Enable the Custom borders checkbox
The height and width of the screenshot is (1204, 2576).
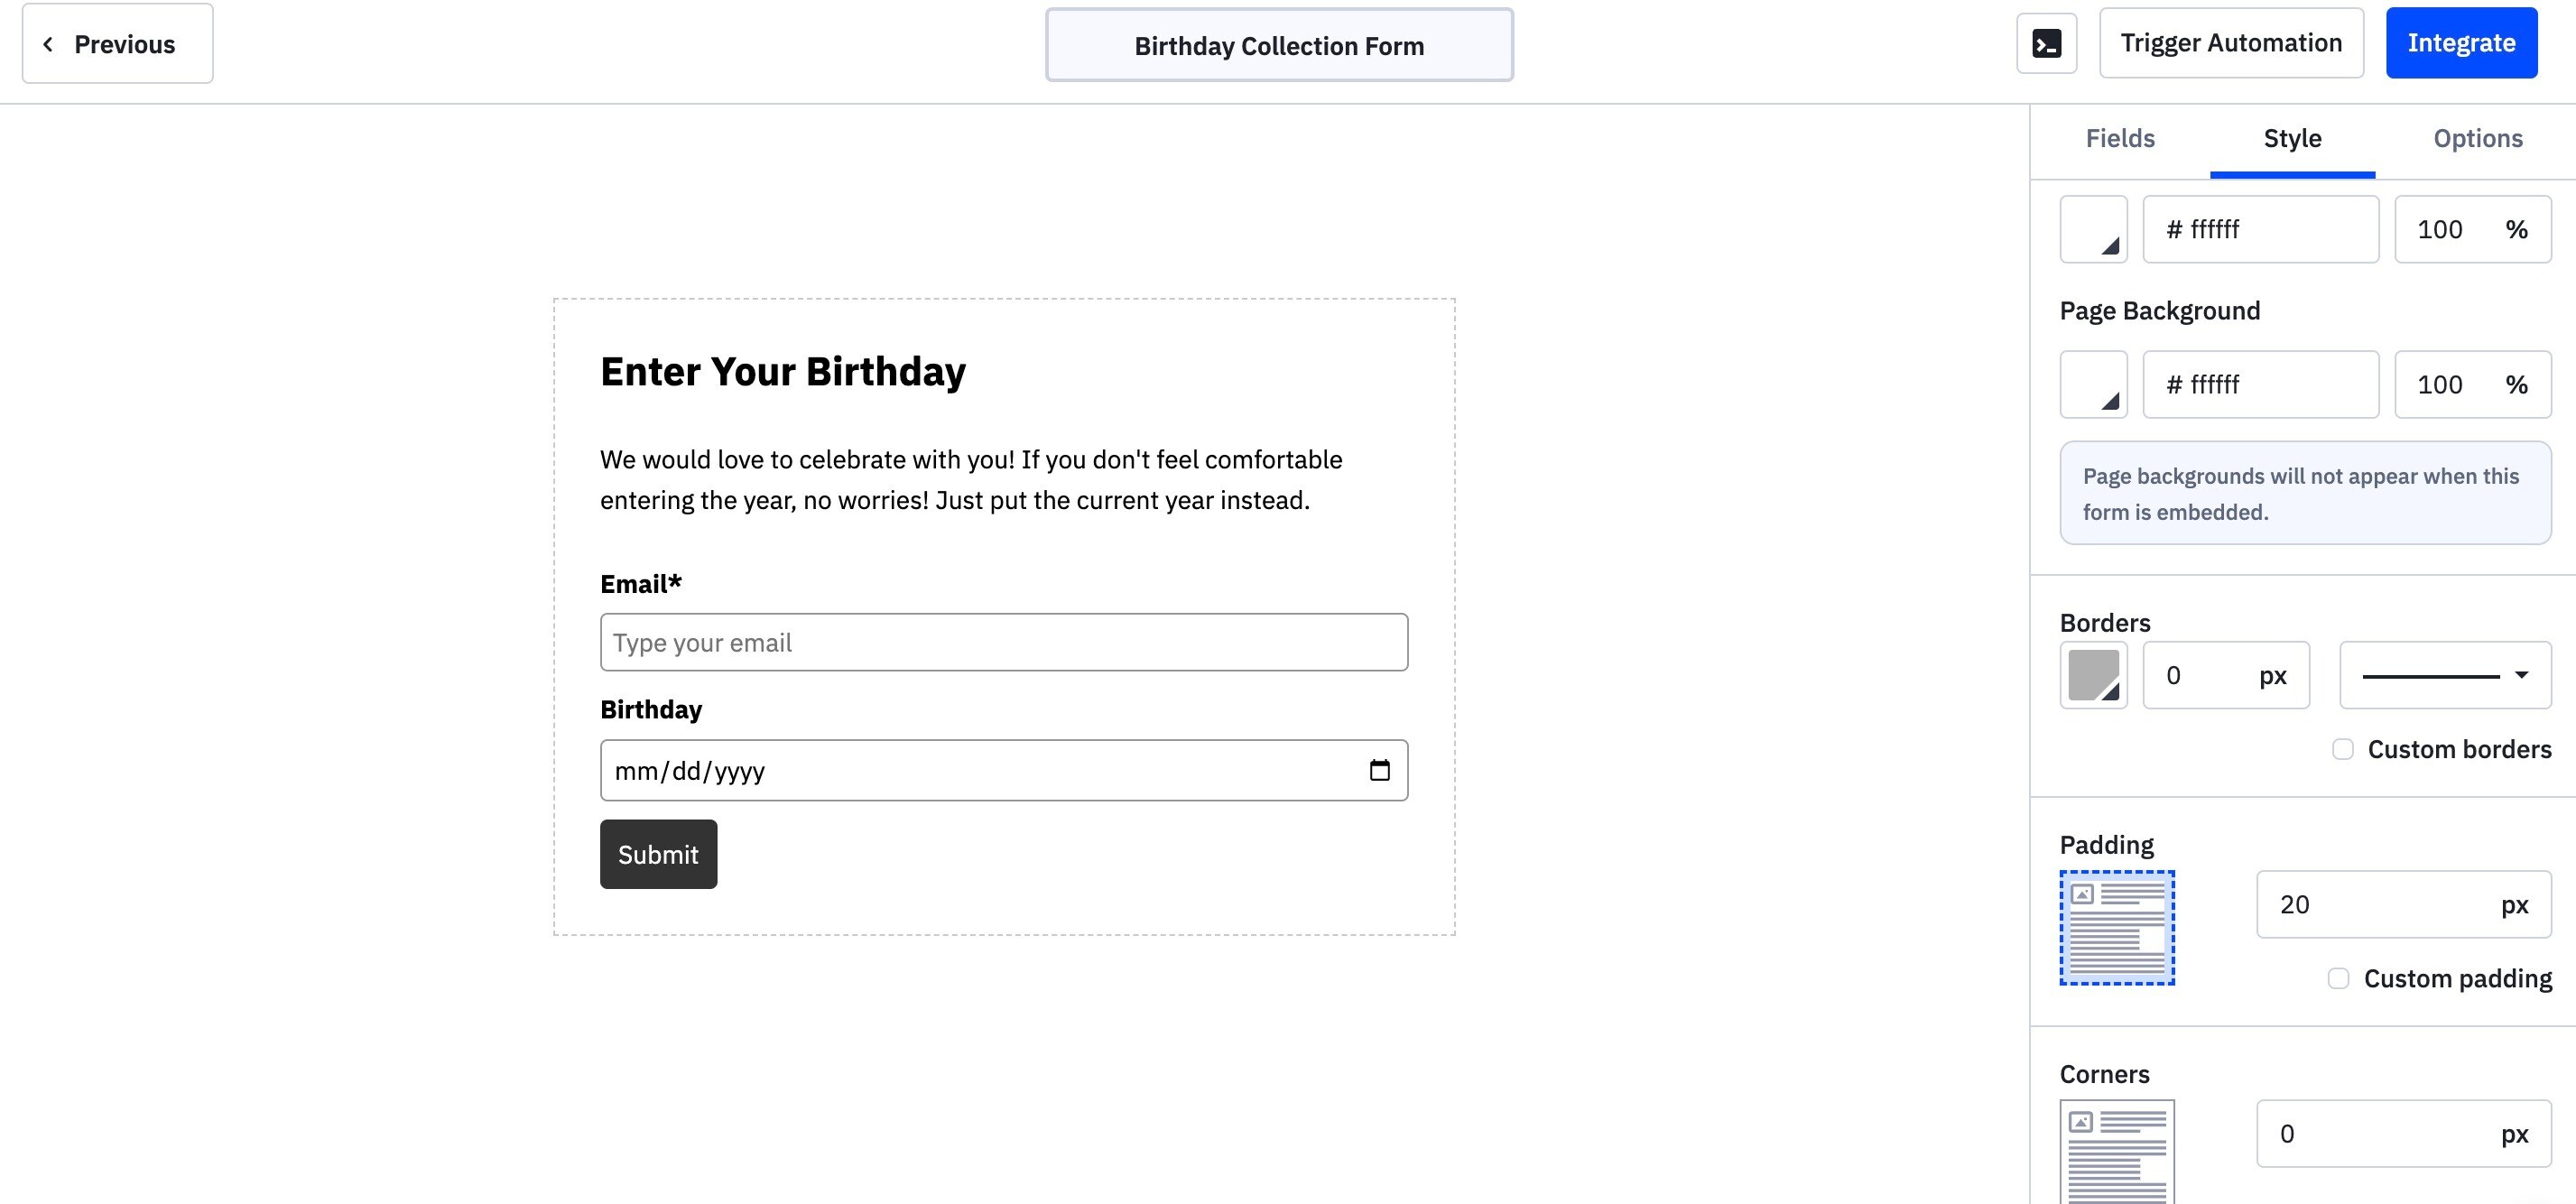click(2342, 749)
